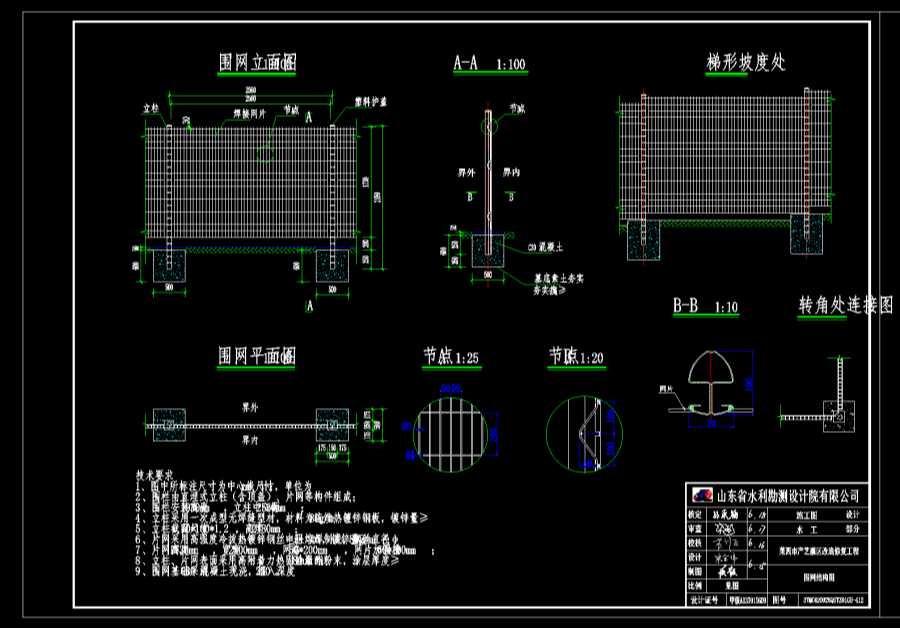The image size is (900, 628).
Task: Select the 梯形坡度处 heading text
Action: pos(744,62)
